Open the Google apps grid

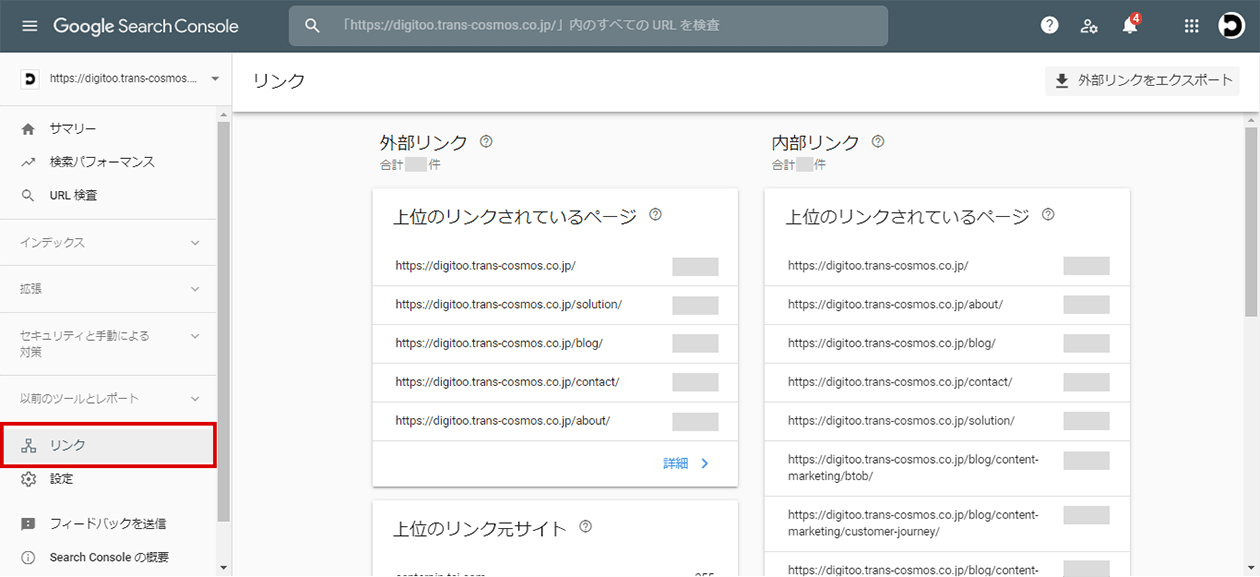click(x=1191, y=26)
